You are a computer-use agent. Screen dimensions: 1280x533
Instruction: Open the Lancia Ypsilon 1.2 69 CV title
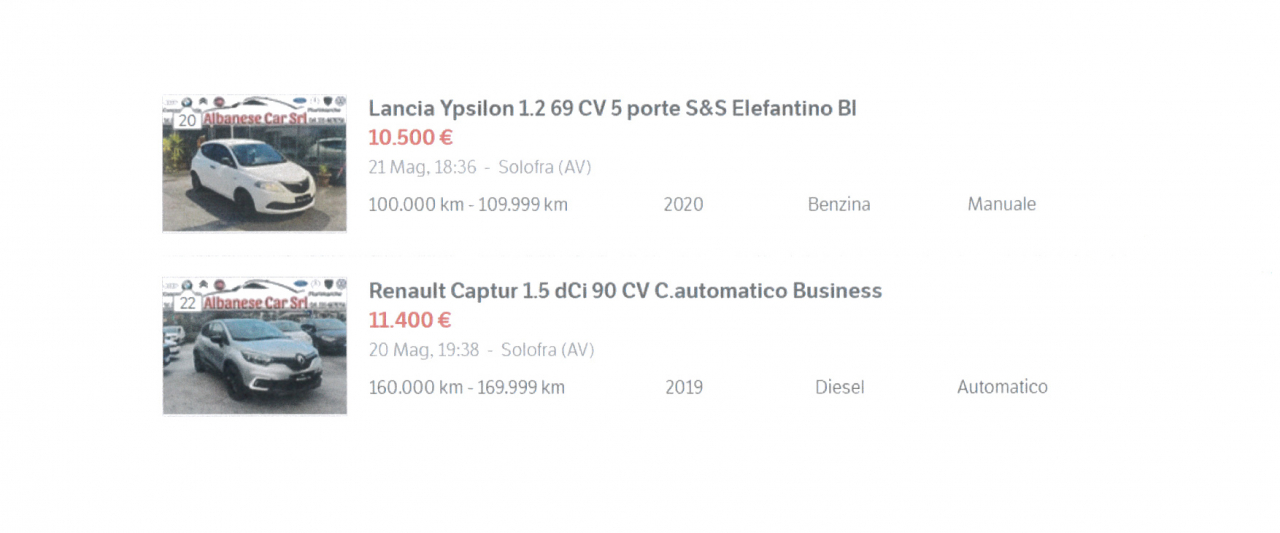point(613,108)
